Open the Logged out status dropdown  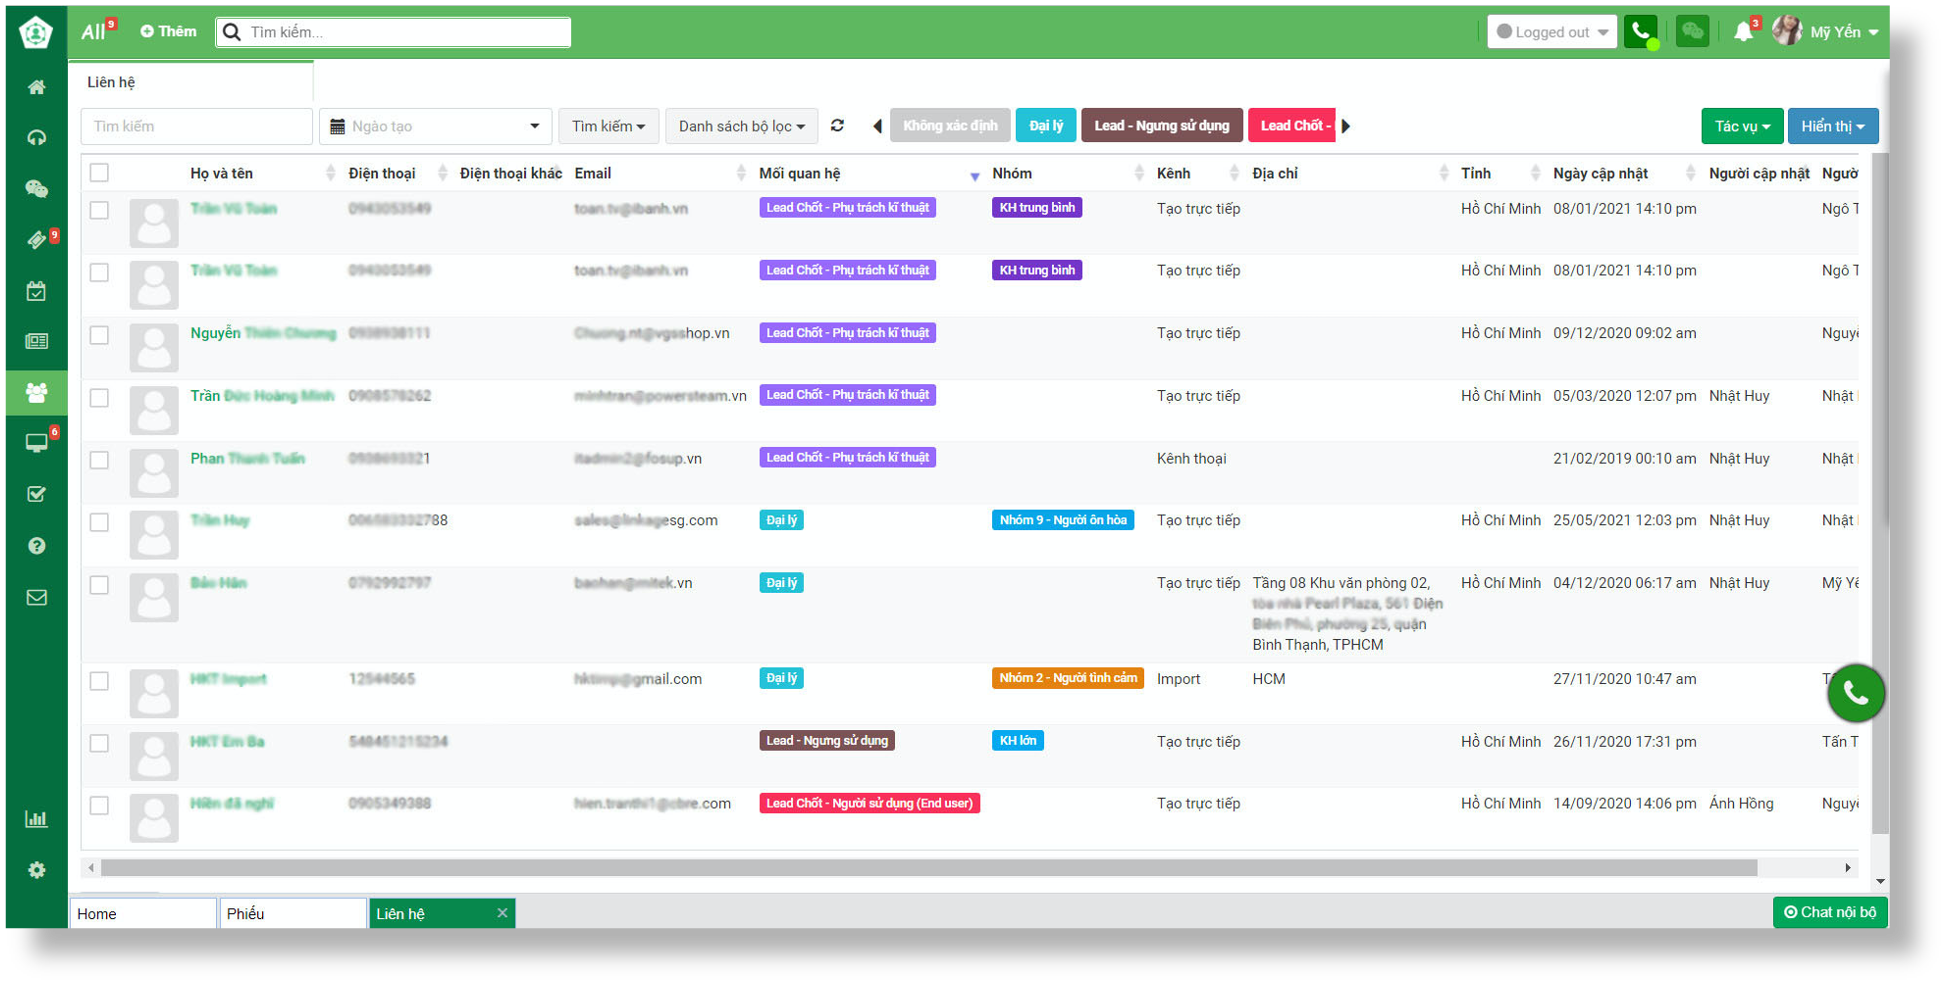(x=1551, y=32)
